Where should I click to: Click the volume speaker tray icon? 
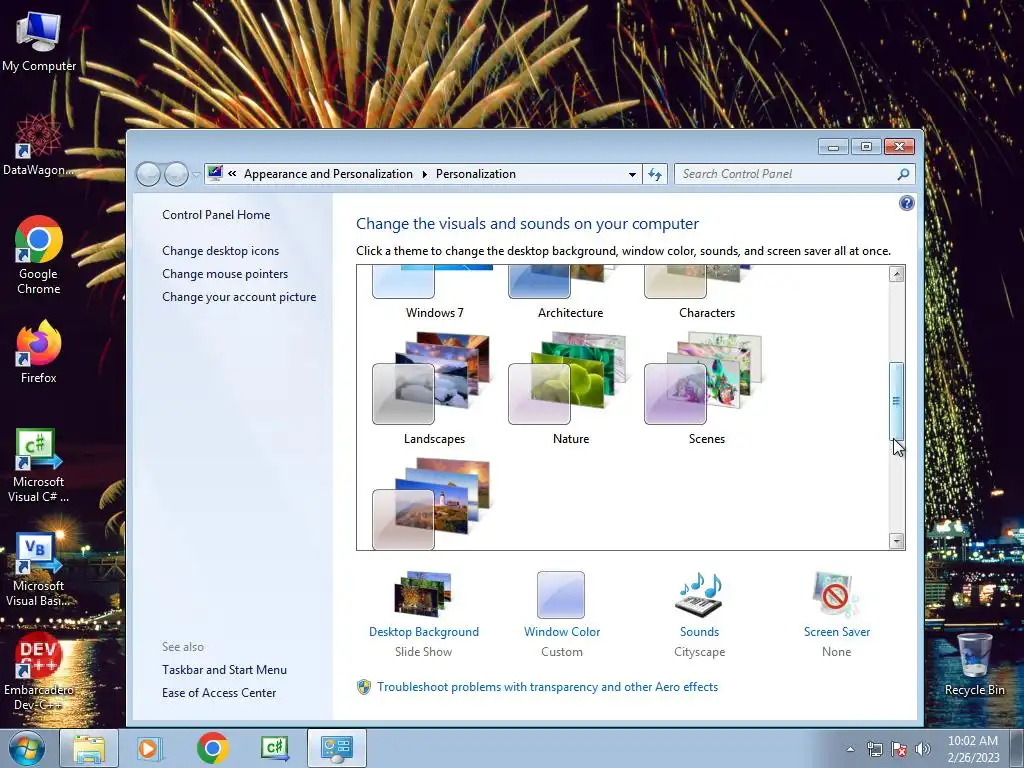coord(922,749)
